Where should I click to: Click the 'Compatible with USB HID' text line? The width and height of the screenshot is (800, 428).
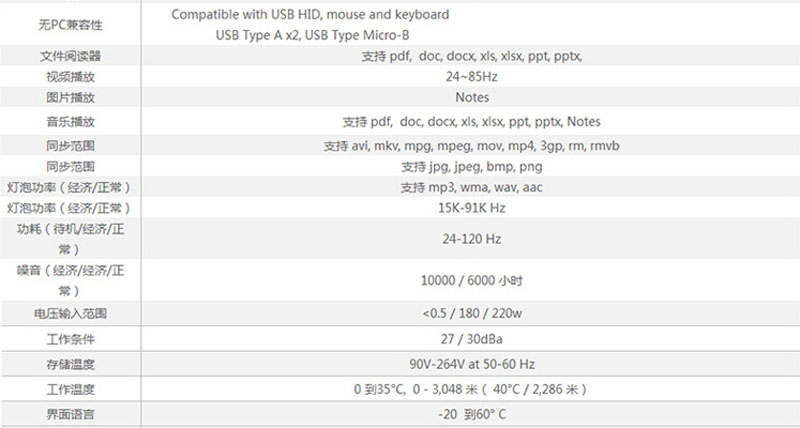(310, 15)
